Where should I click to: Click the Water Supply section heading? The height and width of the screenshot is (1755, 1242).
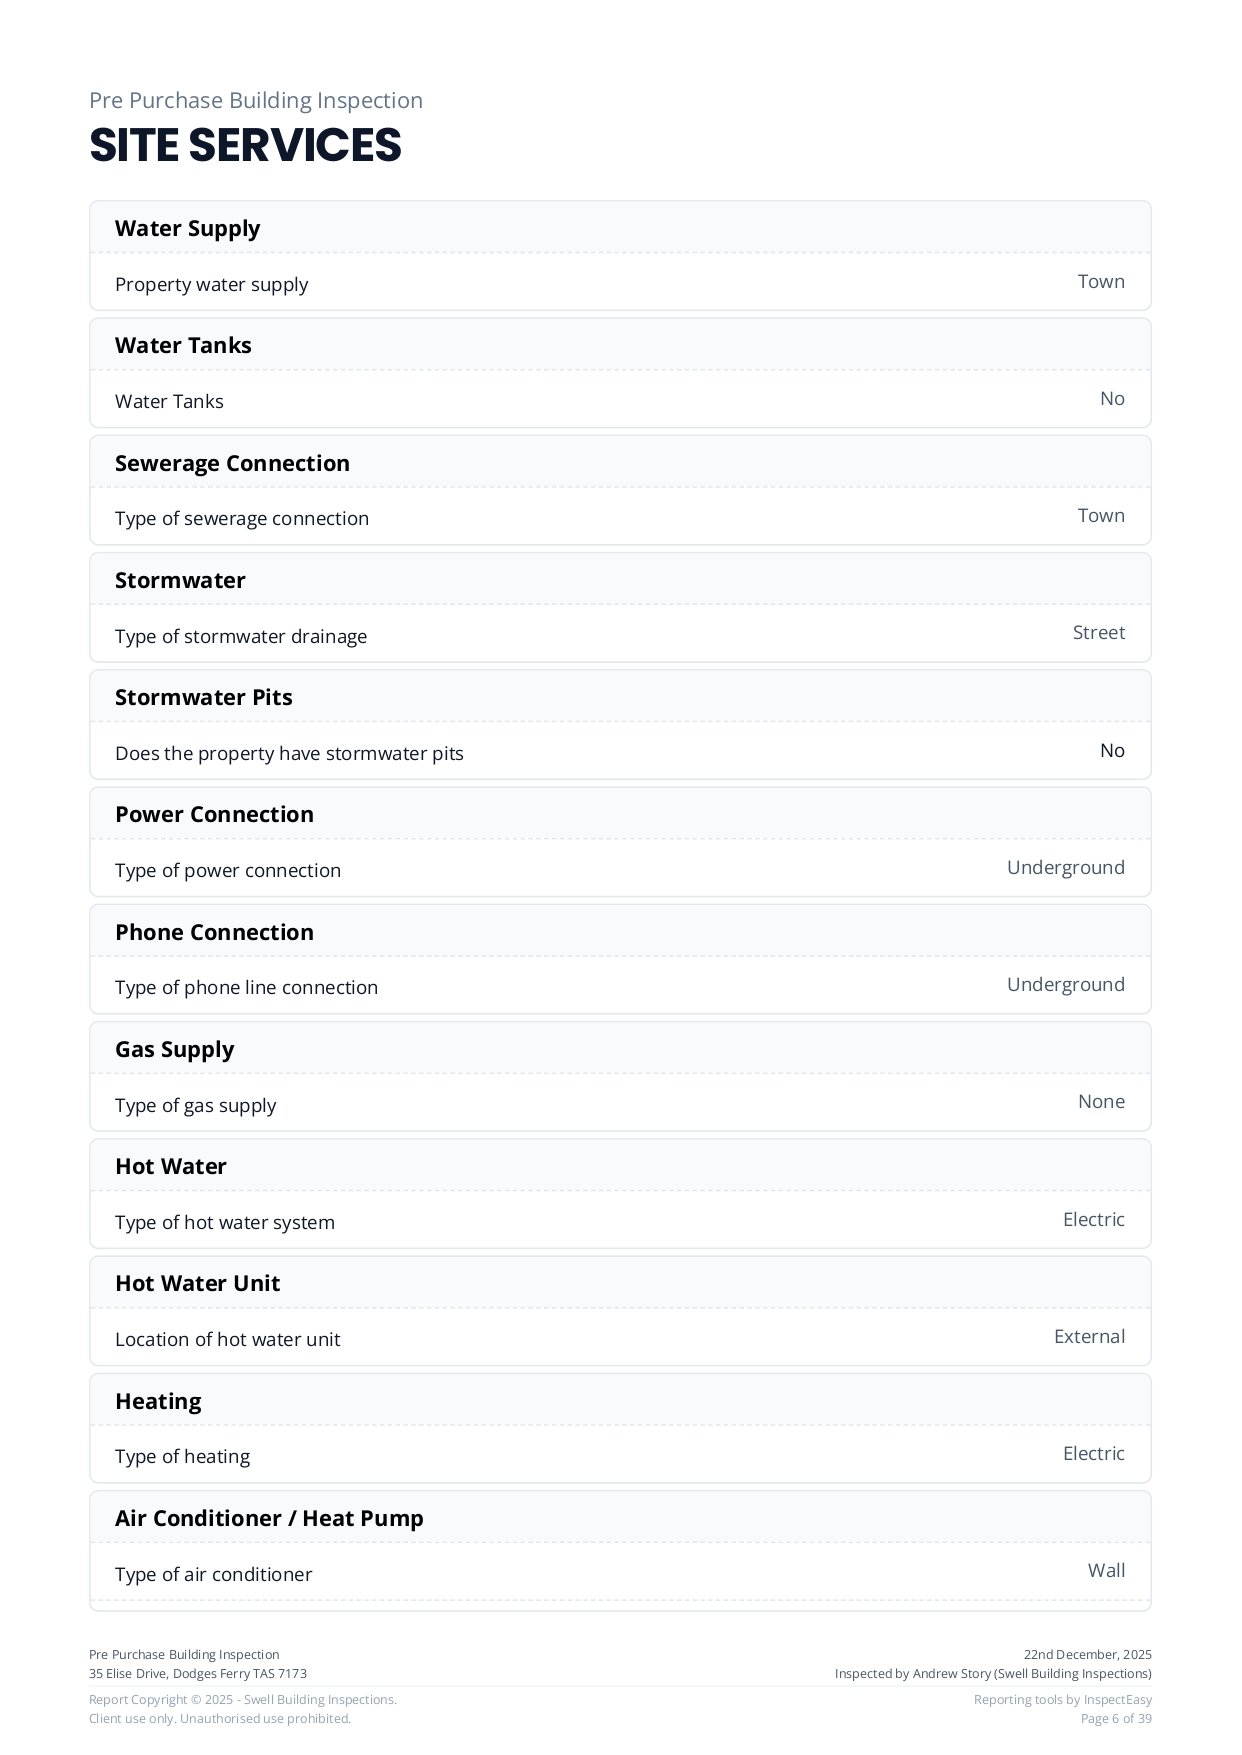click(x=187, y=228)
